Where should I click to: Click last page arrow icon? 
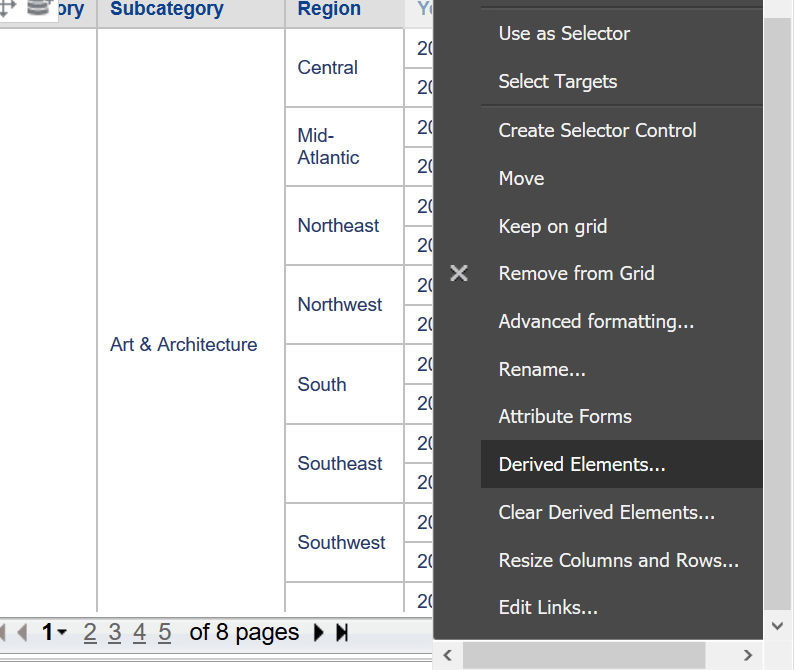(x=342, y=633)
